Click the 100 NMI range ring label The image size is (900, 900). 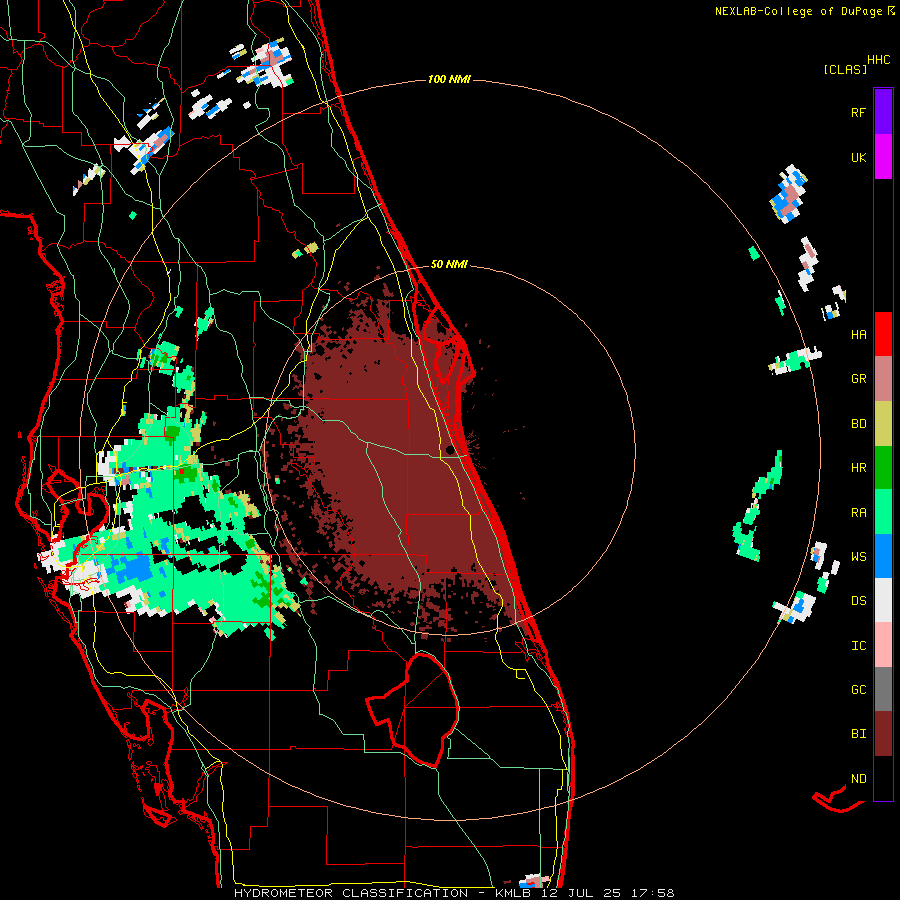[449, 79]
